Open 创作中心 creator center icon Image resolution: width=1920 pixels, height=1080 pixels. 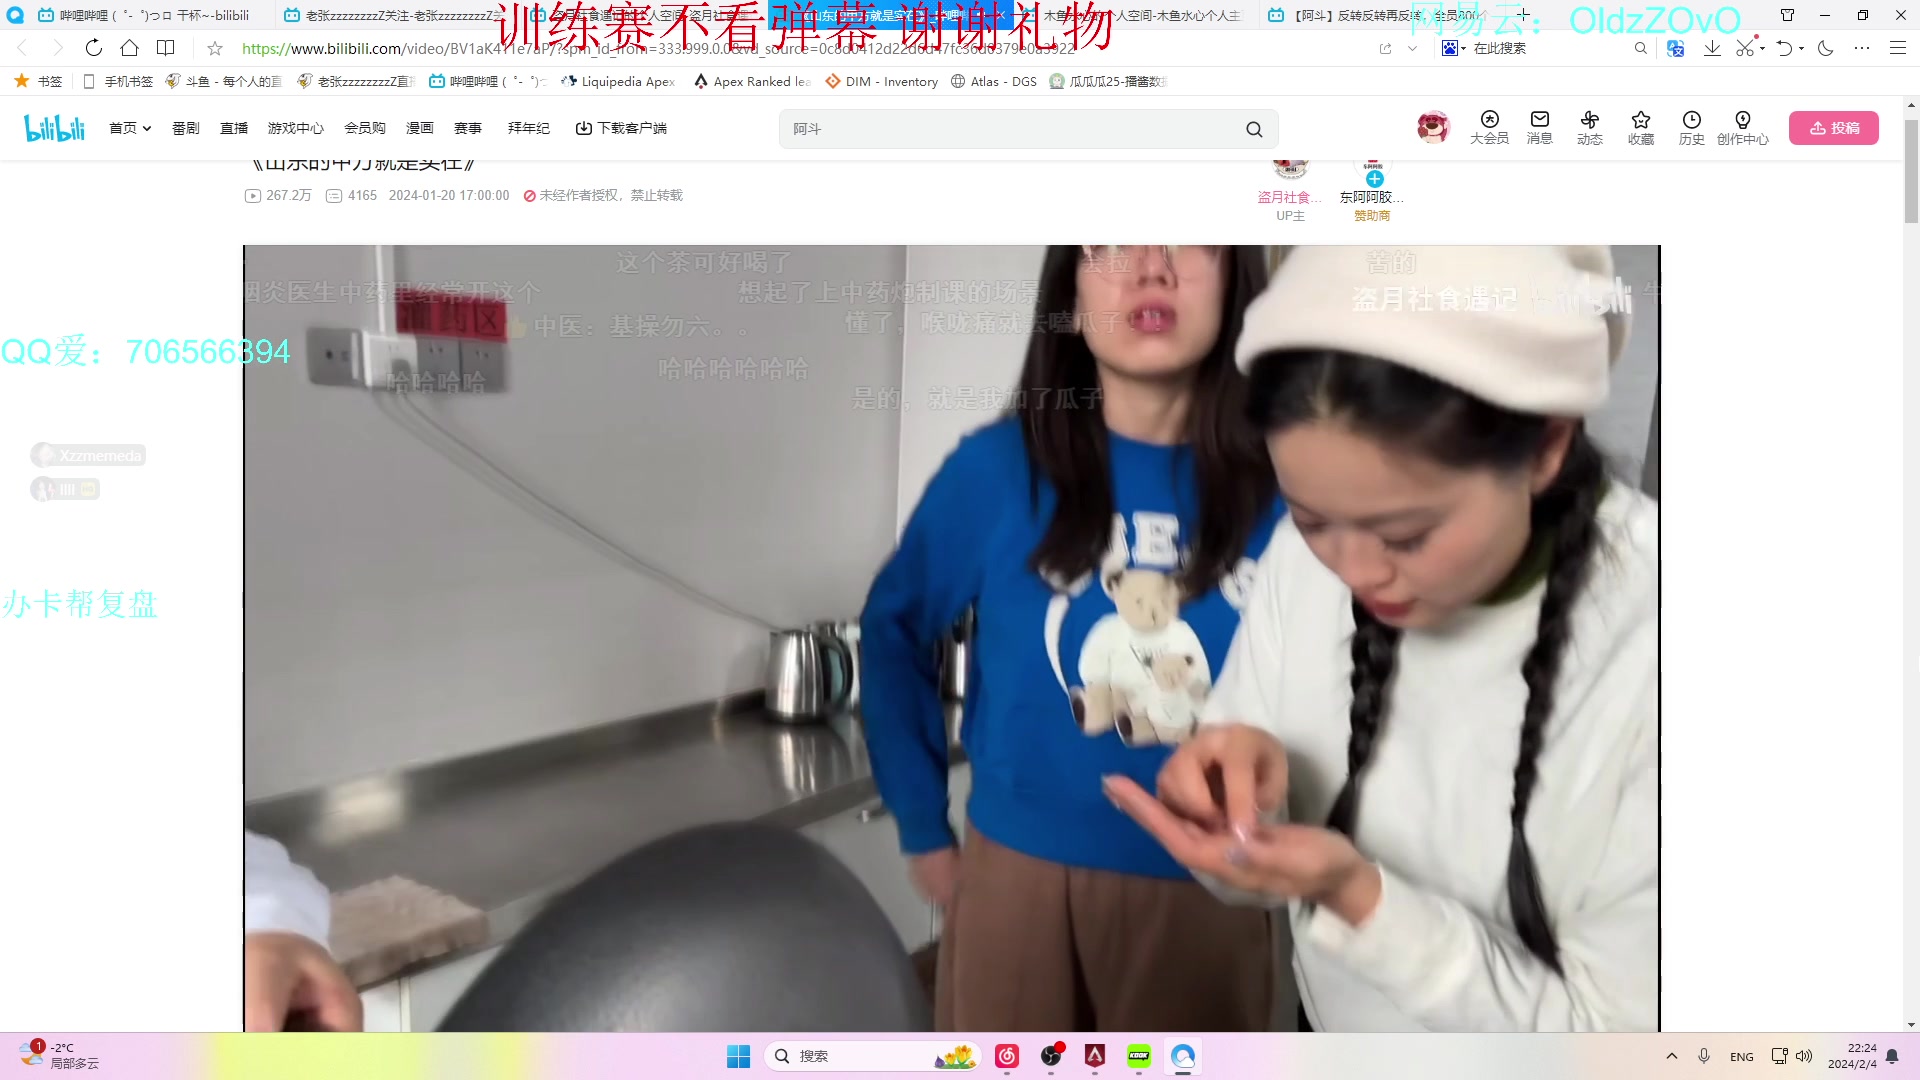click(1743, 128)
